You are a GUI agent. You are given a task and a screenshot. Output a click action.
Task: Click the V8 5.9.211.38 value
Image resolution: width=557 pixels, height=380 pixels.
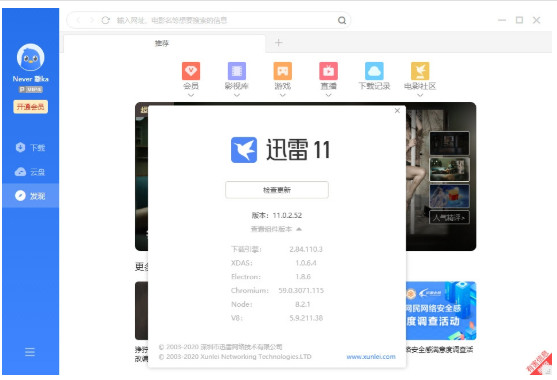[306, 318]
